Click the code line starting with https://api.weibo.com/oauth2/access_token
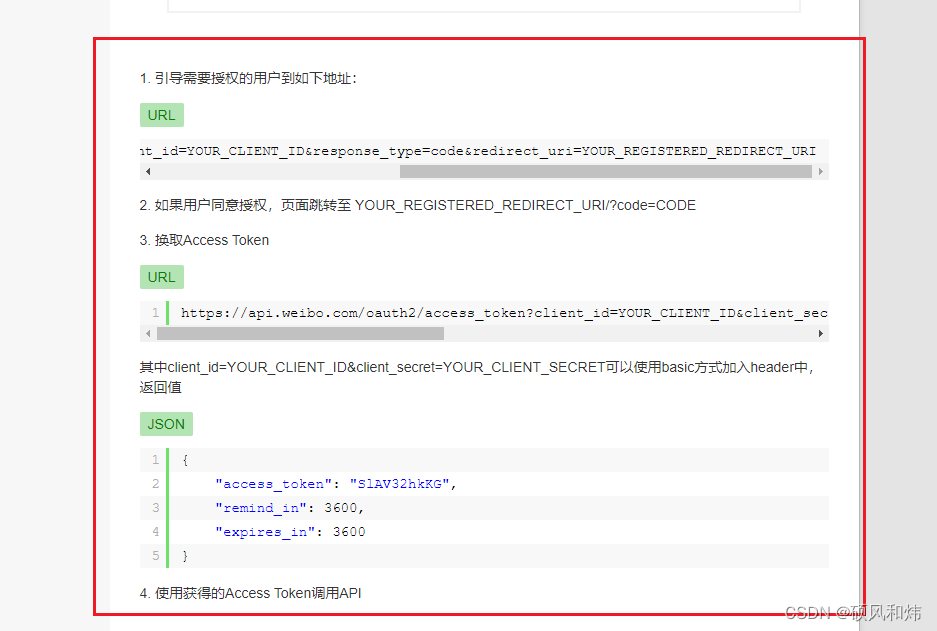937x631 pixels. click(x=504, y=313)
